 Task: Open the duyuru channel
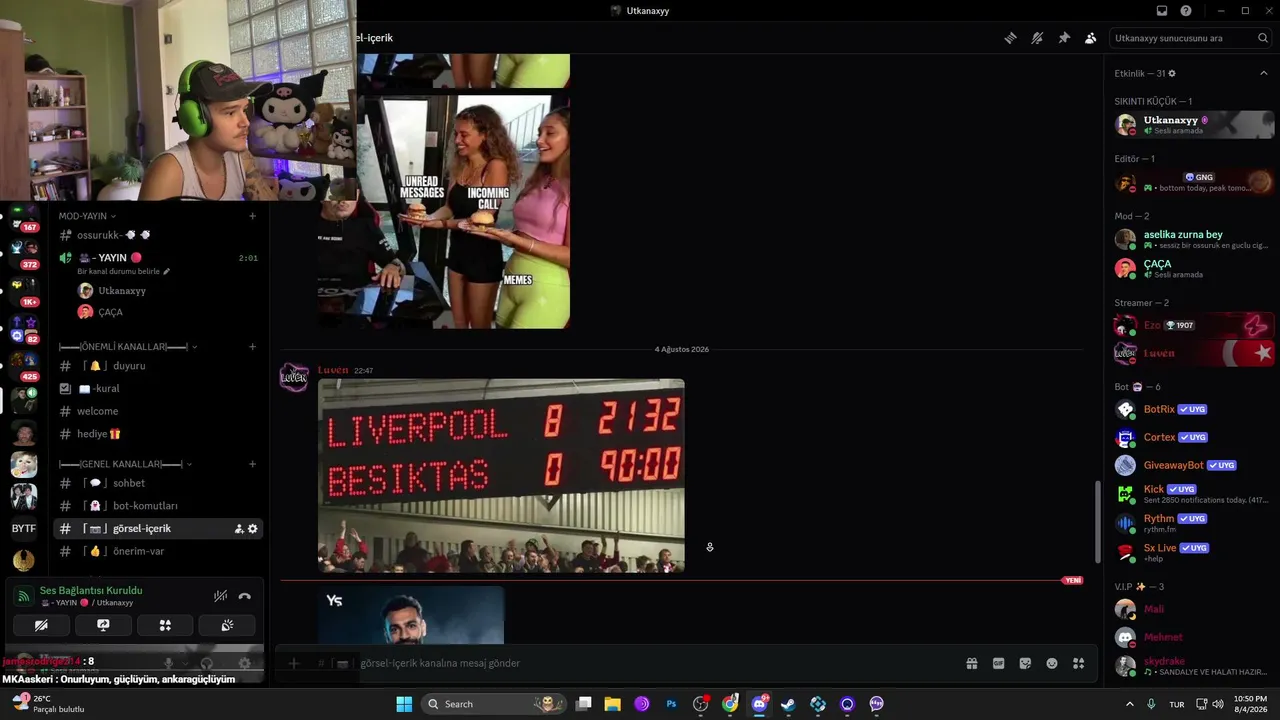[159, 366]
